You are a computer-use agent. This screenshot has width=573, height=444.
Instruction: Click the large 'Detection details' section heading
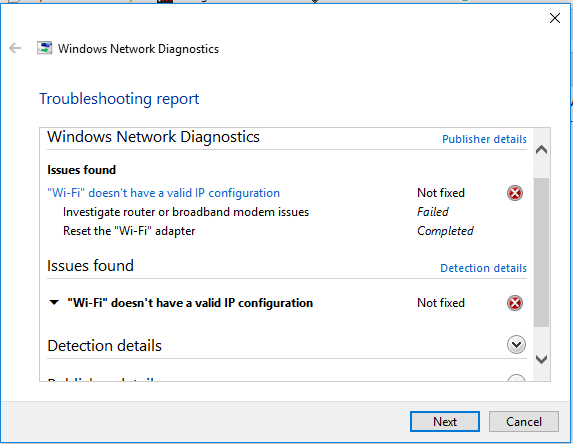[x=105, y=346]
